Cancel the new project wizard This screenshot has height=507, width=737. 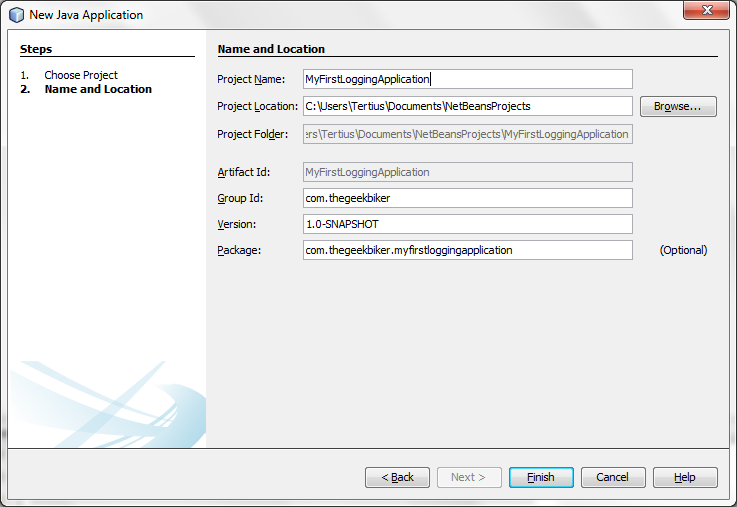click(x=613, y=477)
